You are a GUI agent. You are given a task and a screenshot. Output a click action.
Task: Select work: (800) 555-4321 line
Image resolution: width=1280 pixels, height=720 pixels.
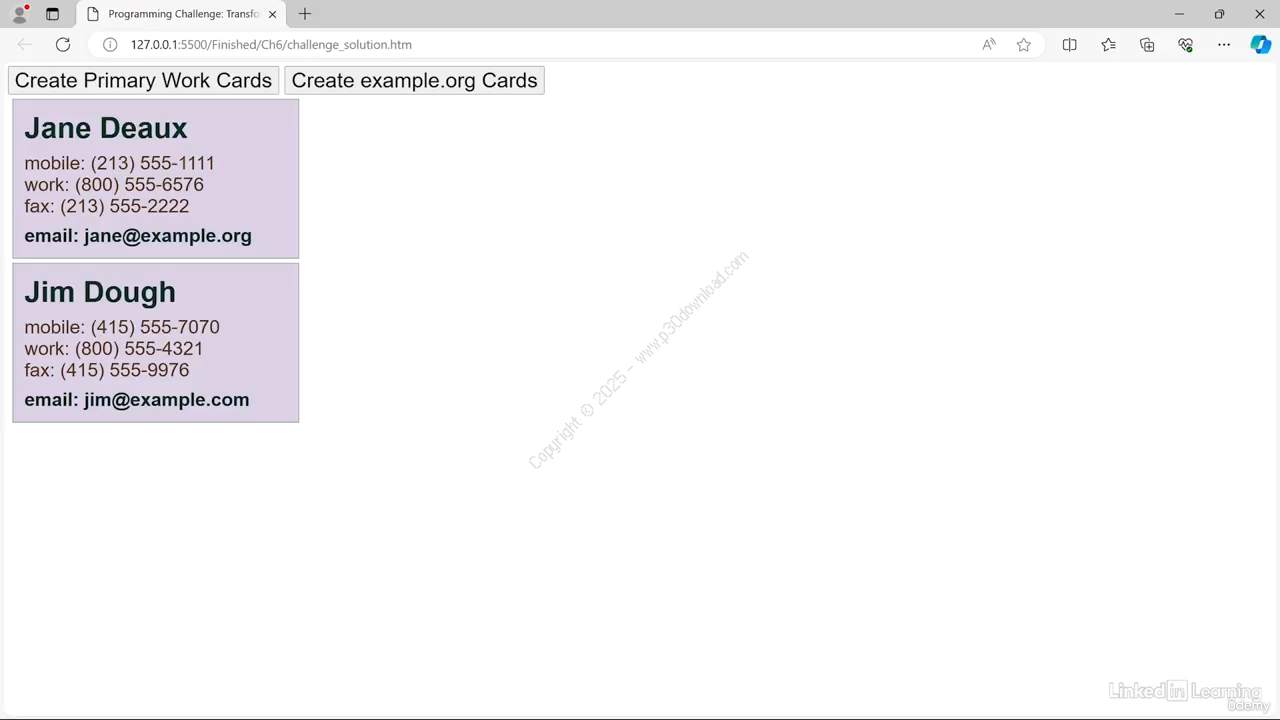114,348
